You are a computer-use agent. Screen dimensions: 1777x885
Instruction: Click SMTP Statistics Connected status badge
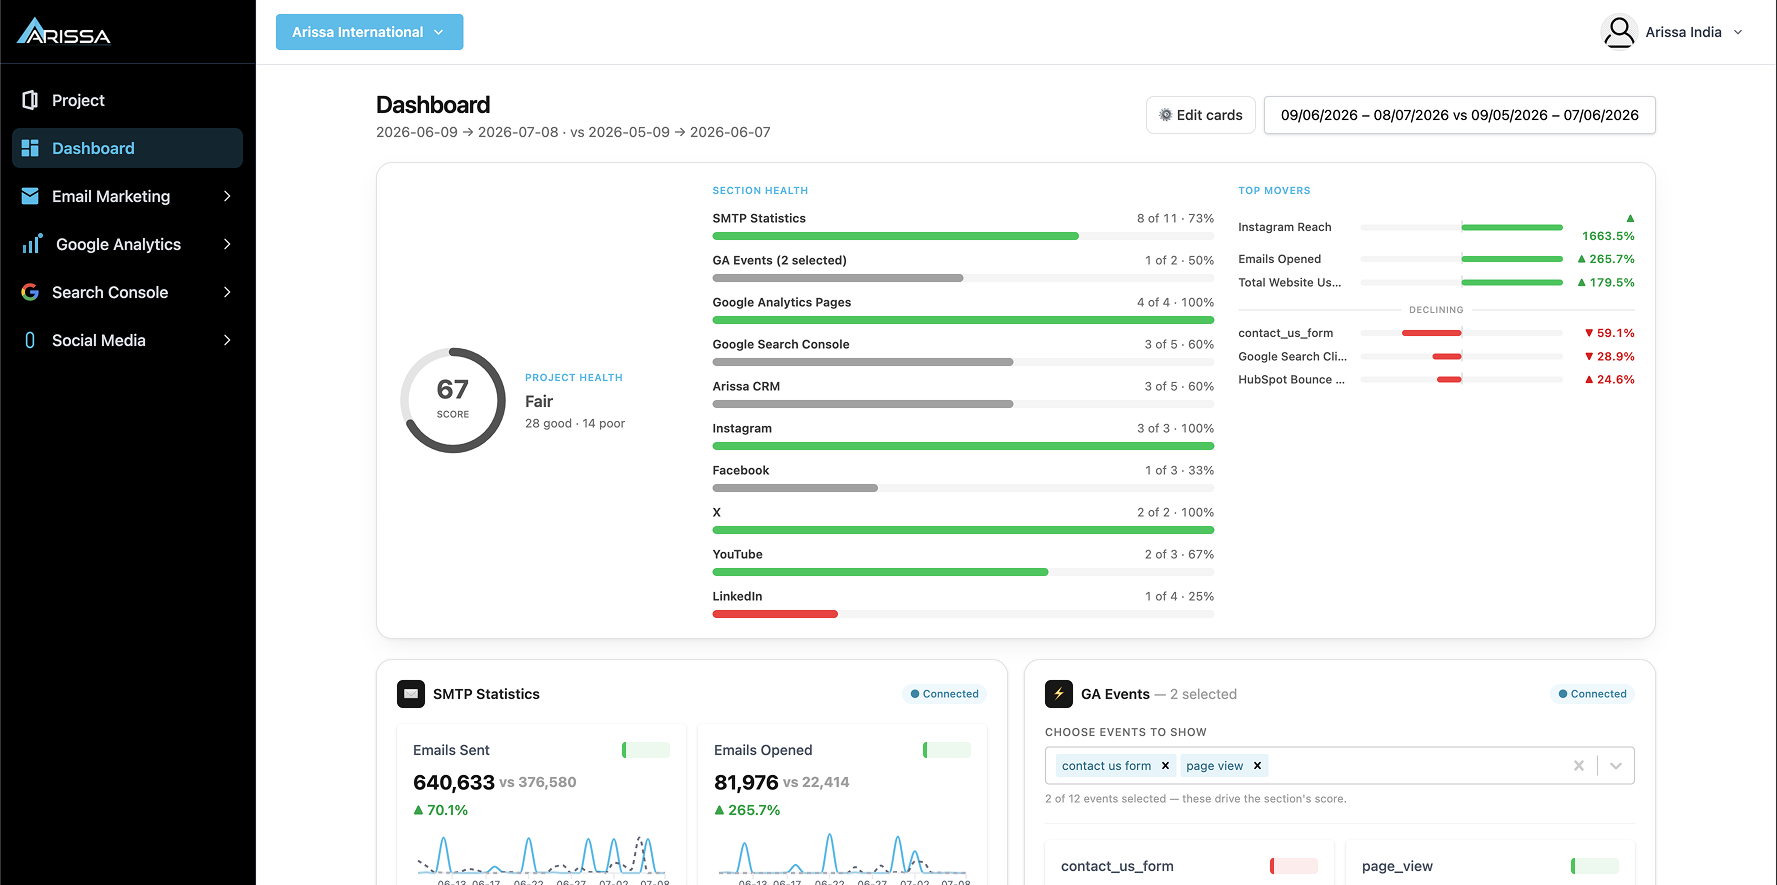(944, 694)
